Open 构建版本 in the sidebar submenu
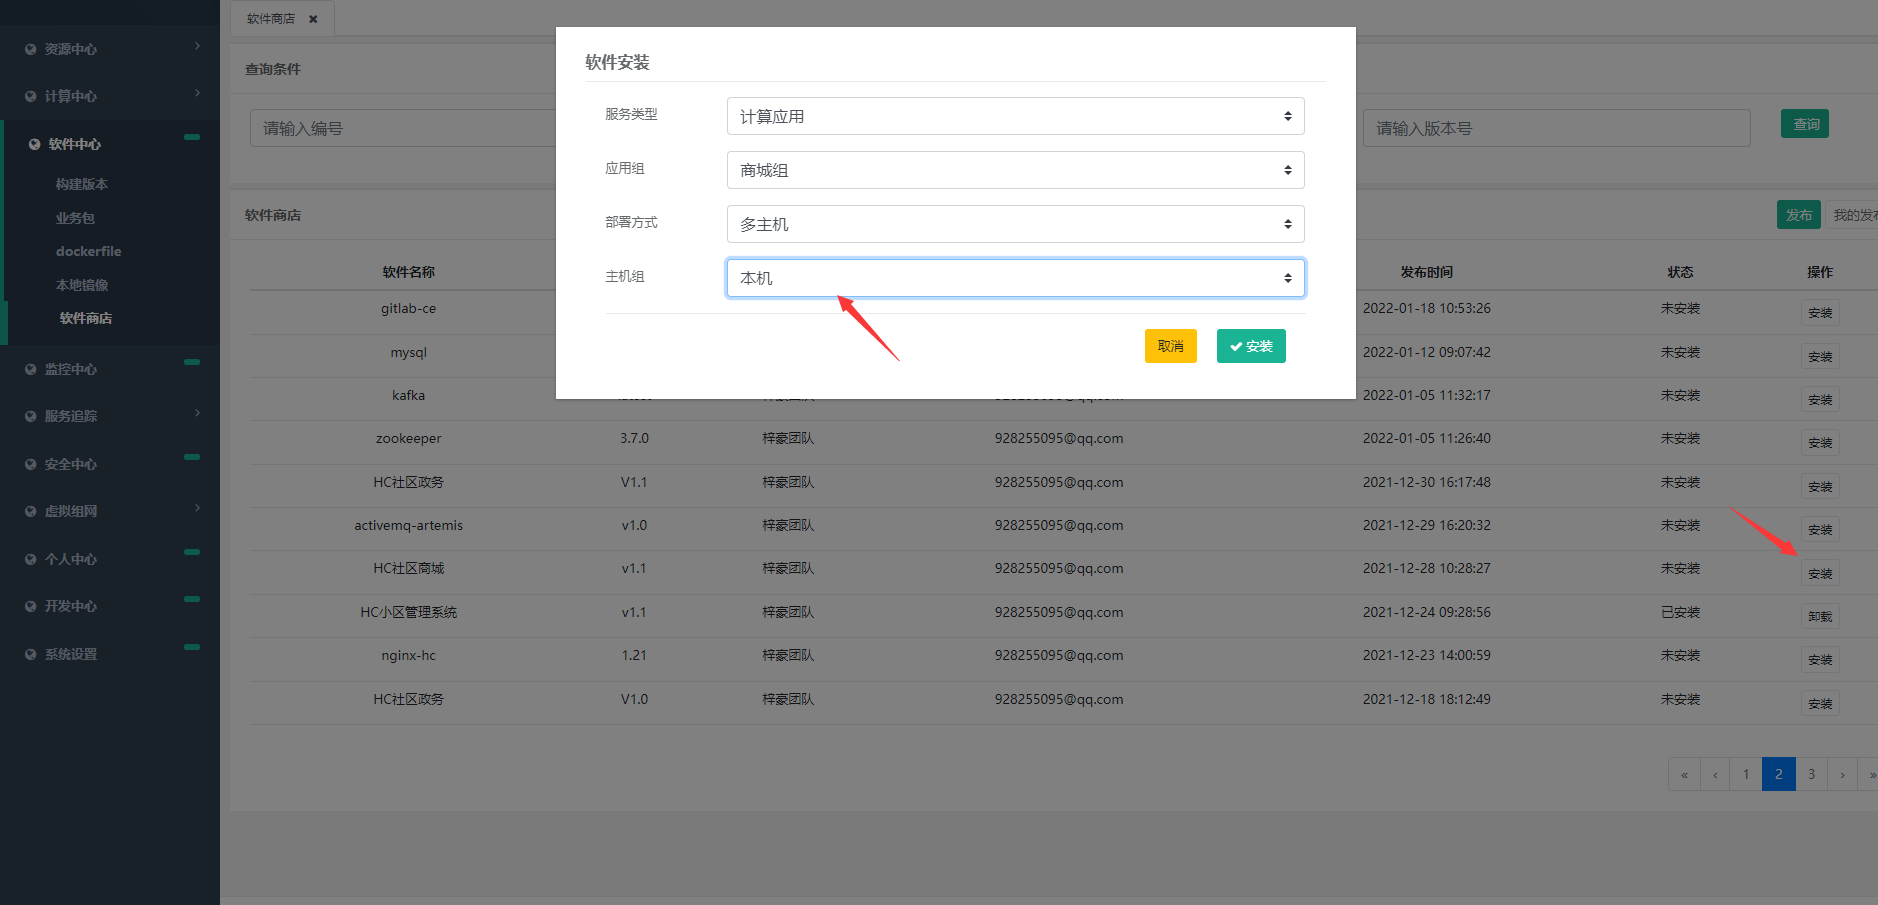 (x=82, y=184)
